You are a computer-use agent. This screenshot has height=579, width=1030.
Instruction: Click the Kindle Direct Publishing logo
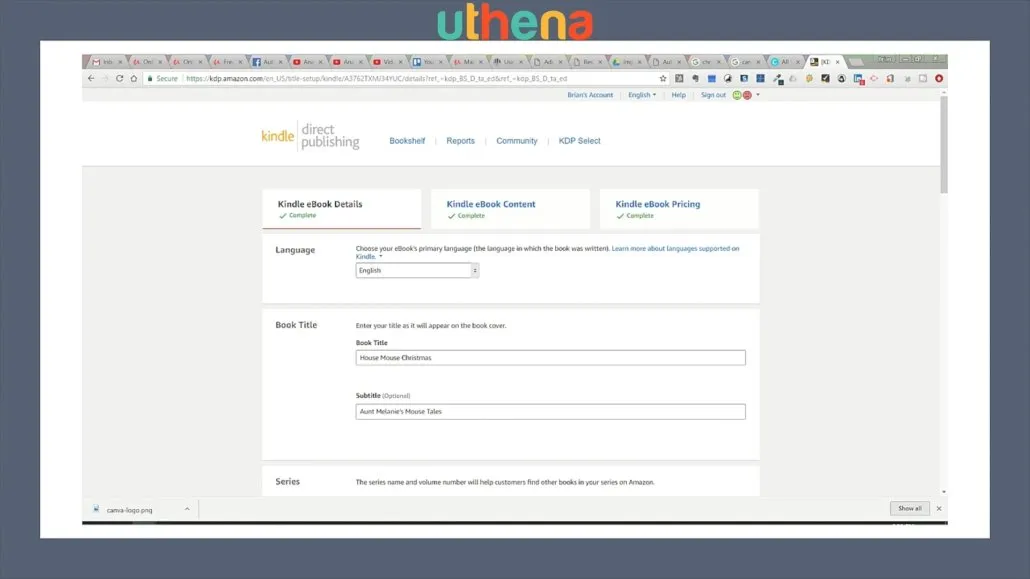pos(310,135)
